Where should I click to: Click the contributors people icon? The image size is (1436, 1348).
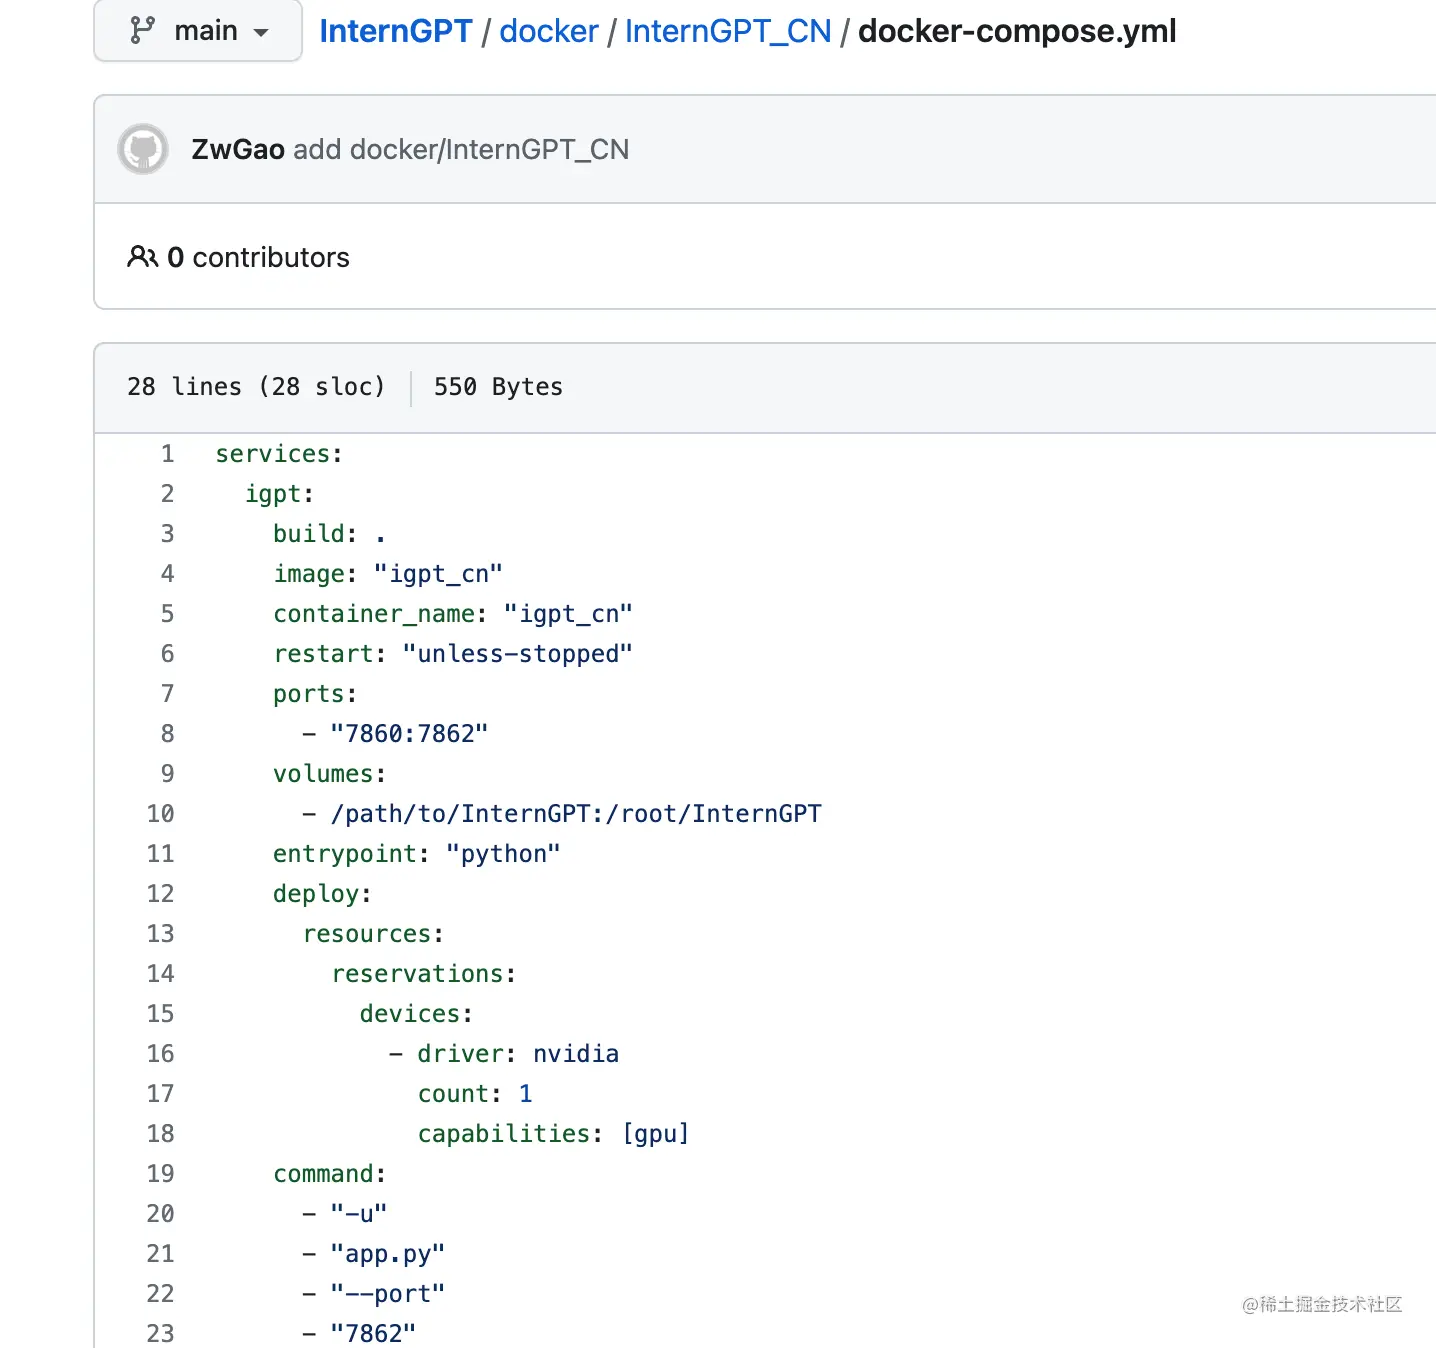pyautogui.click(x=142, y=257)
